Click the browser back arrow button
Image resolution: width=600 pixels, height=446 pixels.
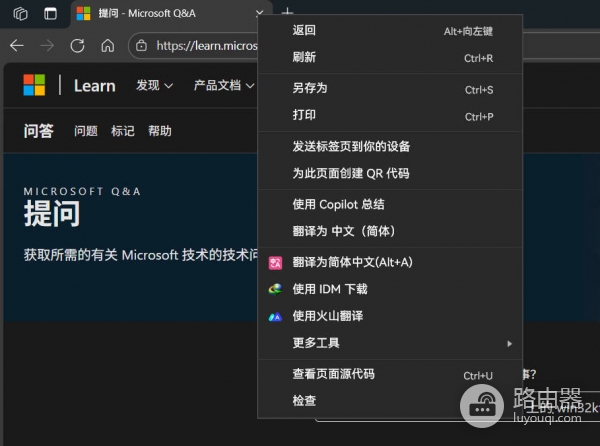16,45
